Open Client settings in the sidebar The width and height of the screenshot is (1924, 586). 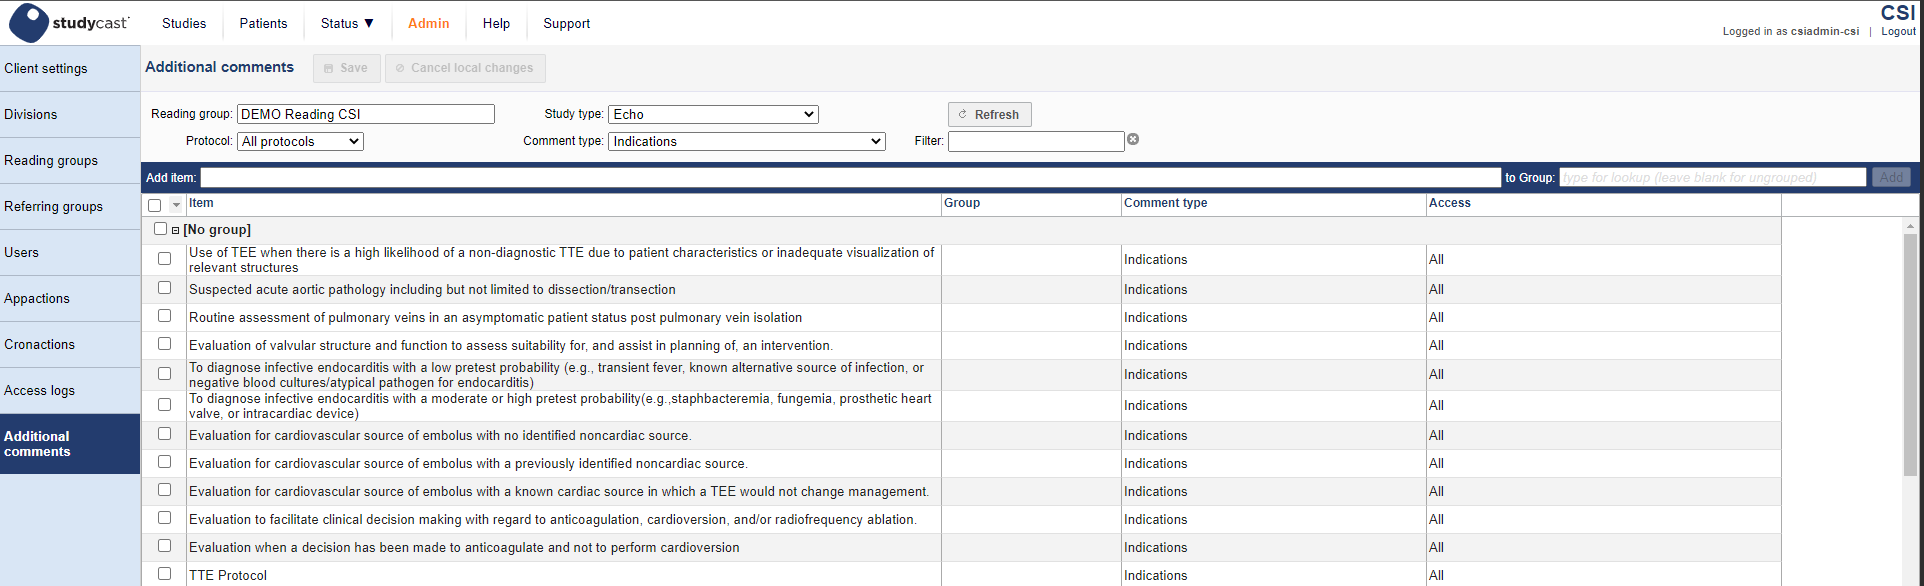tap(70, 68)
